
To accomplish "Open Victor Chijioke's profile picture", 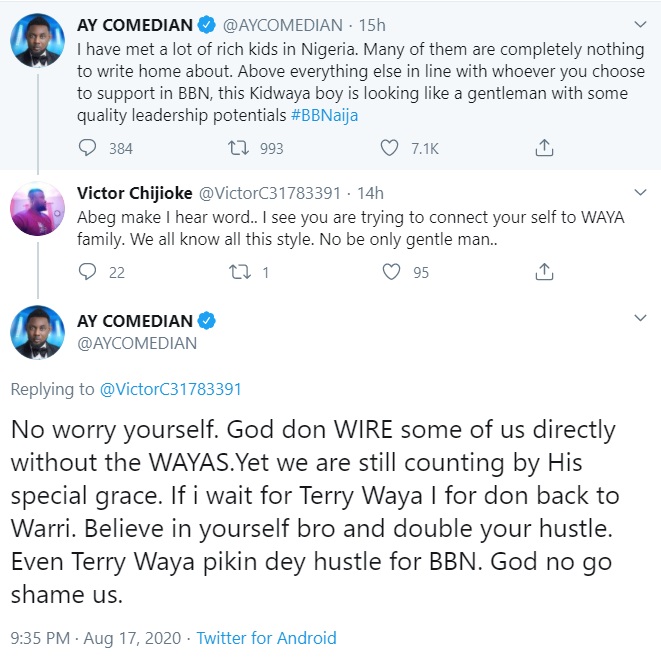I will coord(38,214).
